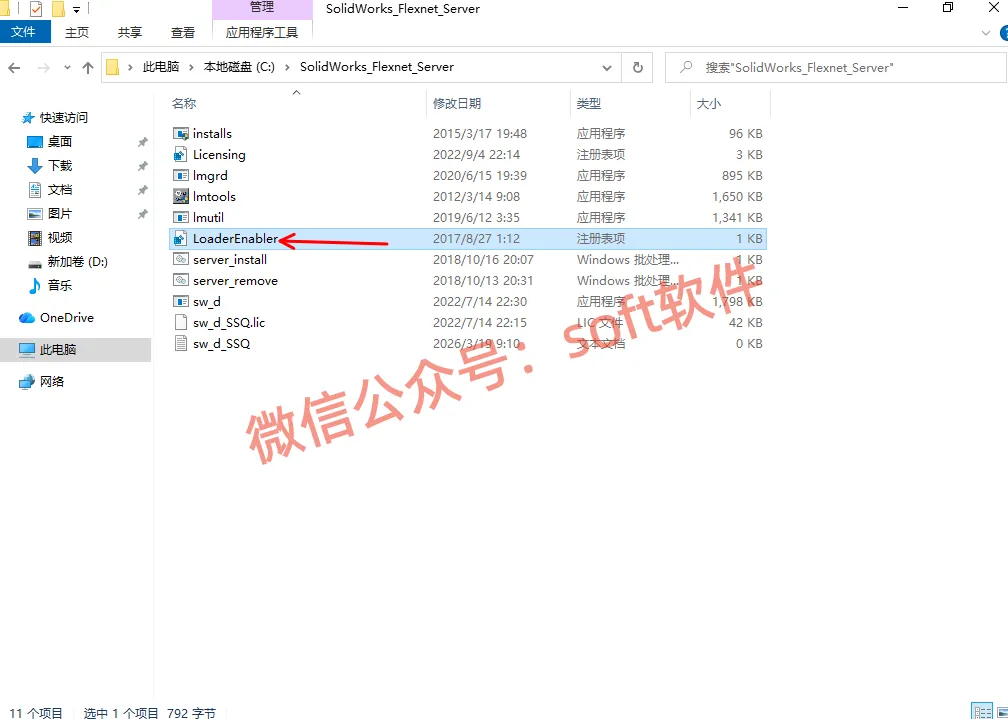Select 此电脑 in the navigation pane
The height and width of the screenshot is (719, 1008).
pos(76,350)
